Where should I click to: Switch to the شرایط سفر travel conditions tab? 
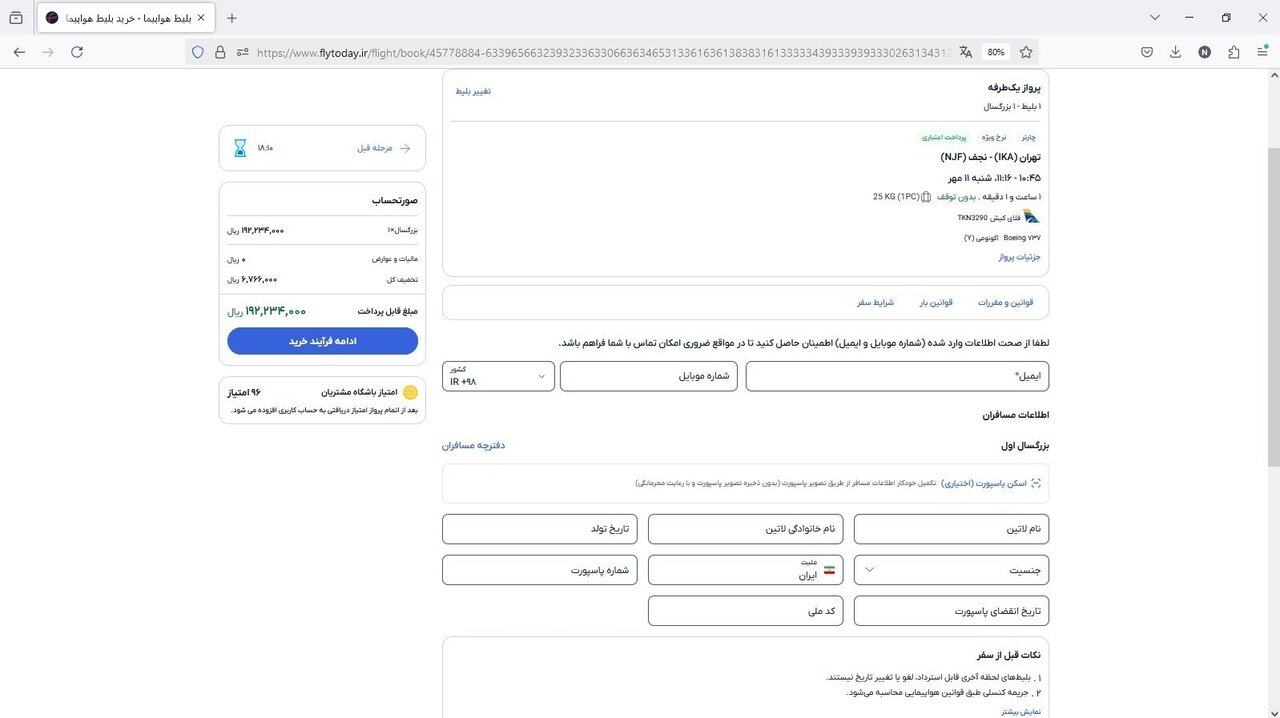pyautogui.click(x=875, y=302)
